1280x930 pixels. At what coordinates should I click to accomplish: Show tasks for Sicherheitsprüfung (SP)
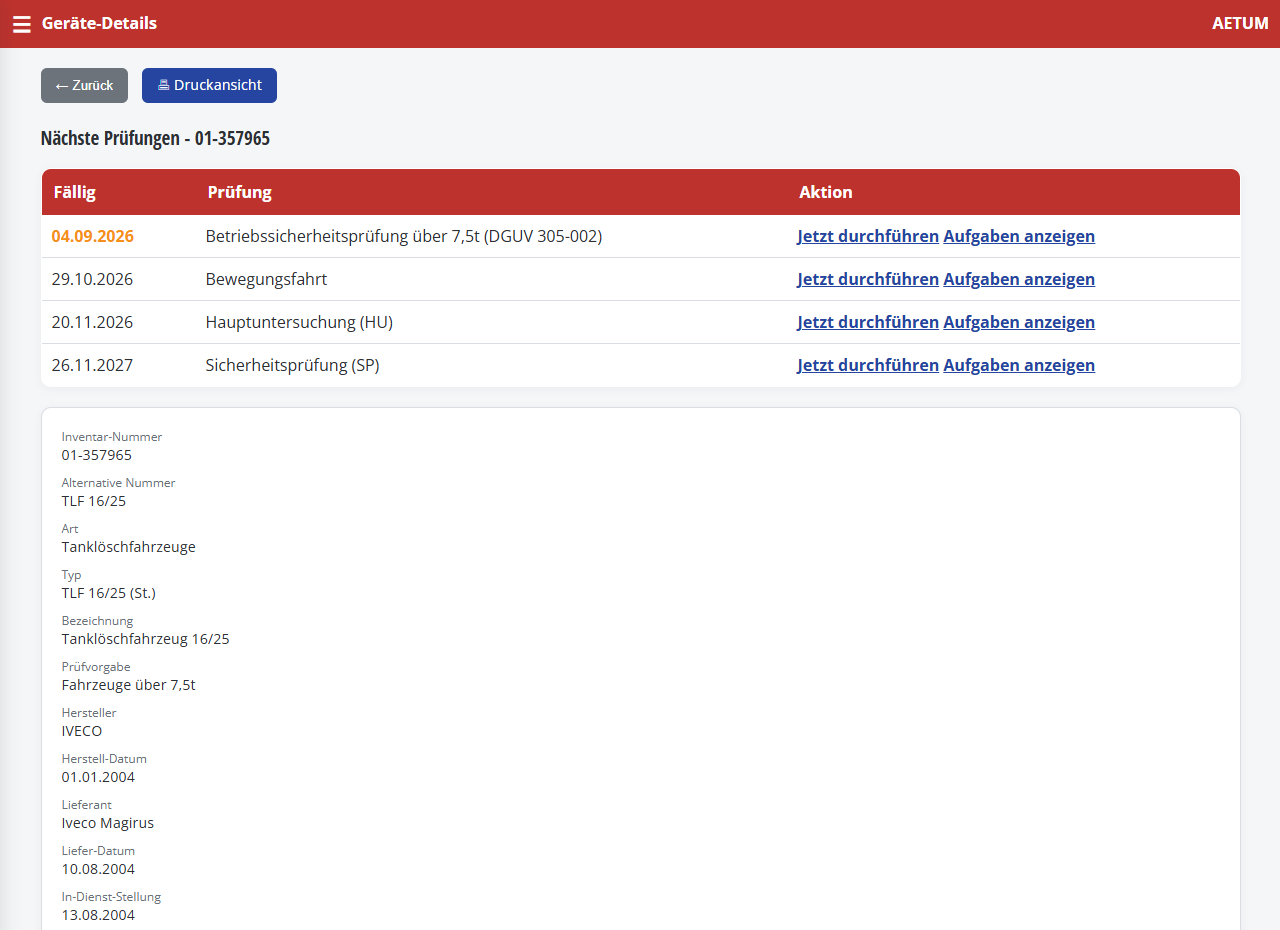(x=1019, y=365)
